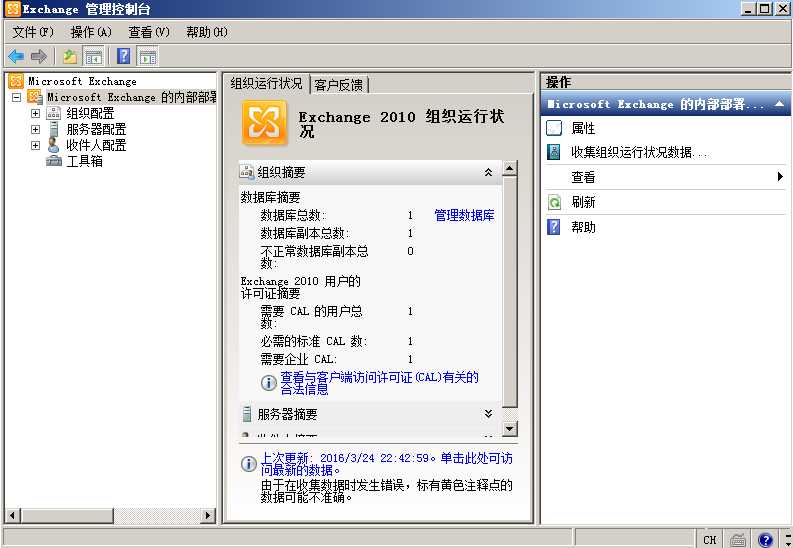
Task: Click the 组织摘要 section icon
Action: (247, 172)
